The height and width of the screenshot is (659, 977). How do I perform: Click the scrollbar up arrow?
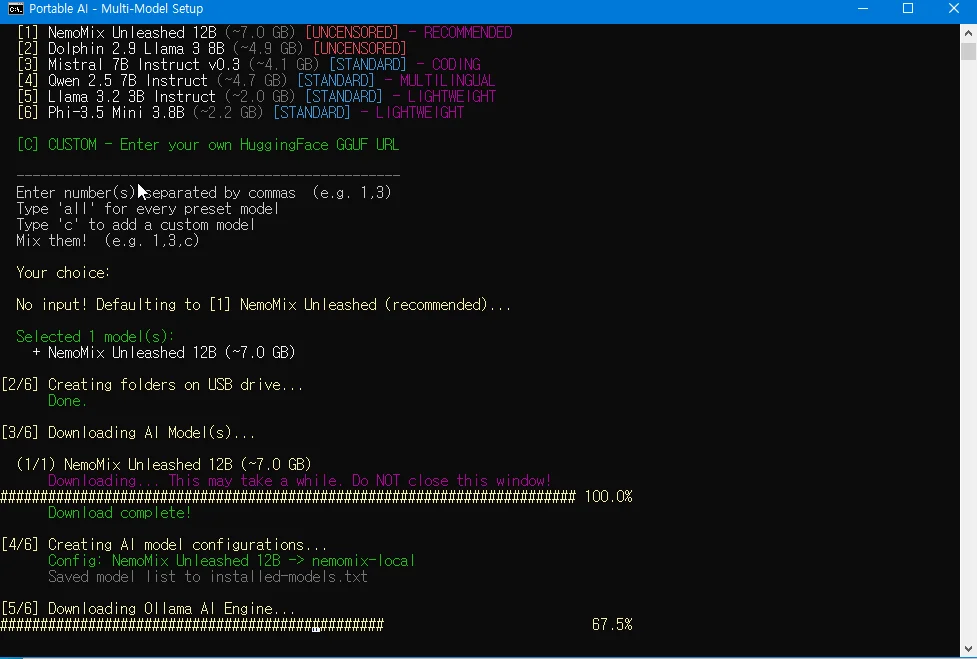(x=968, y=33)
